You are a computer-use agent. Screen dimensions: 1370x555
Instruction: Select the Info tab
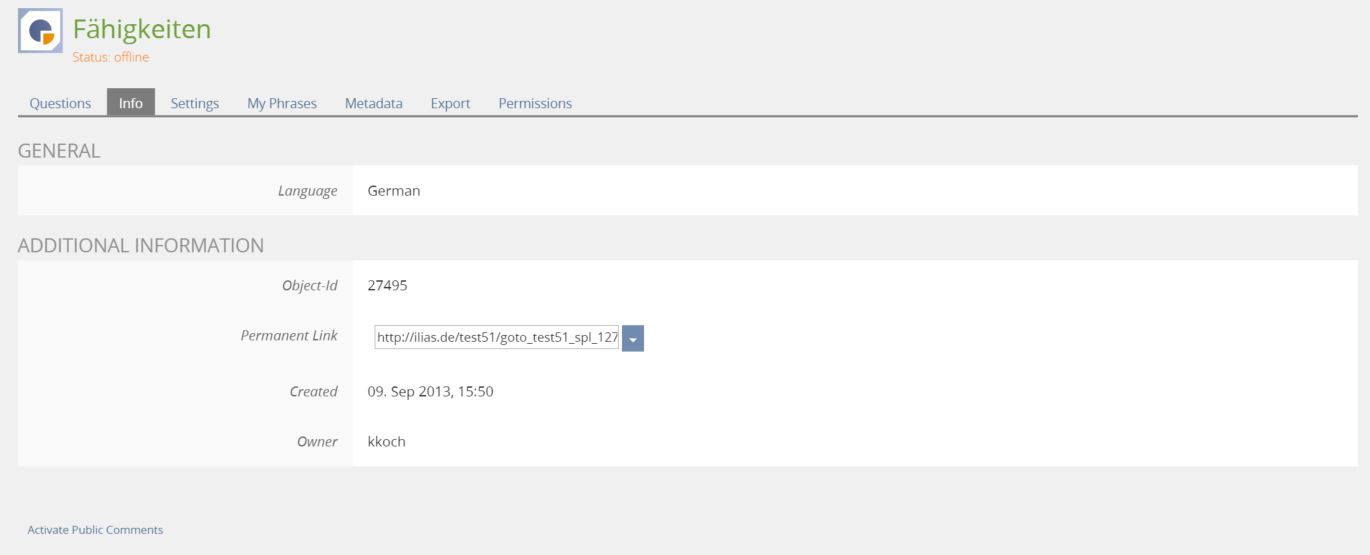(x=131, y=103)
